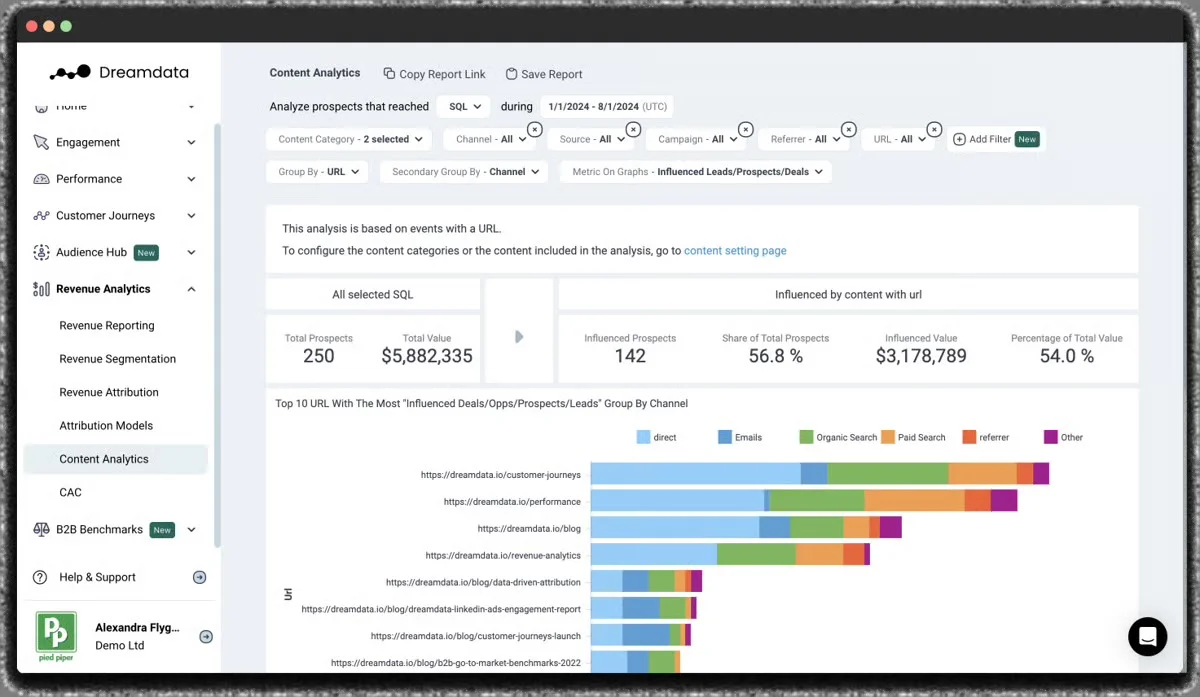Open the Group By - URL dropdown

[318, 172]
